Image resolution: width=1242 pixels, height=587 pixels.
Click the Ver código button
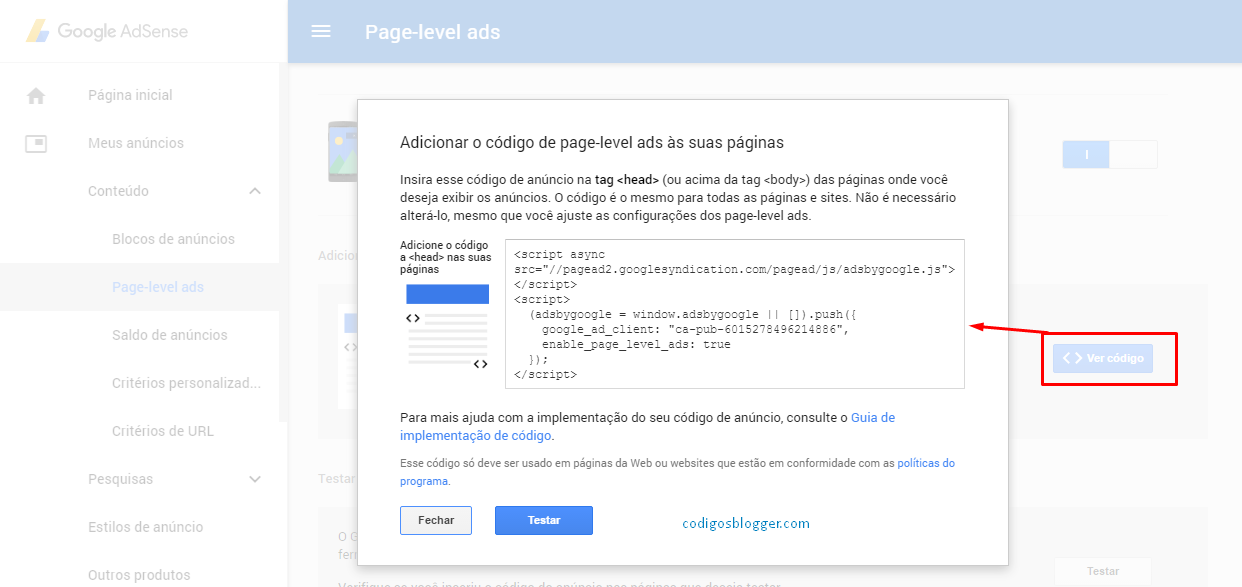click(1103, 358)
